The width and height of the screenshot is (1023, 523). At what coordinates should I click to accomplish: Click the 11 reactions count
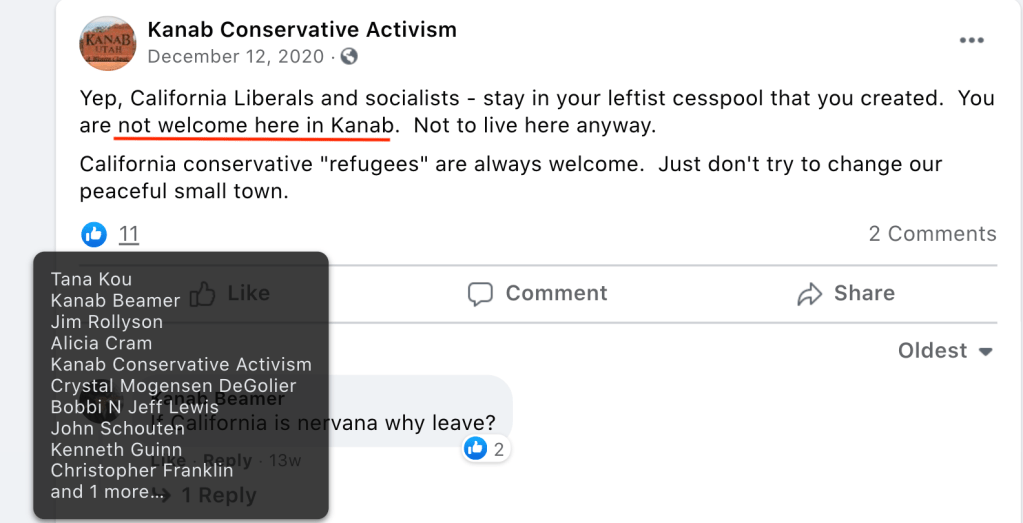129,235
